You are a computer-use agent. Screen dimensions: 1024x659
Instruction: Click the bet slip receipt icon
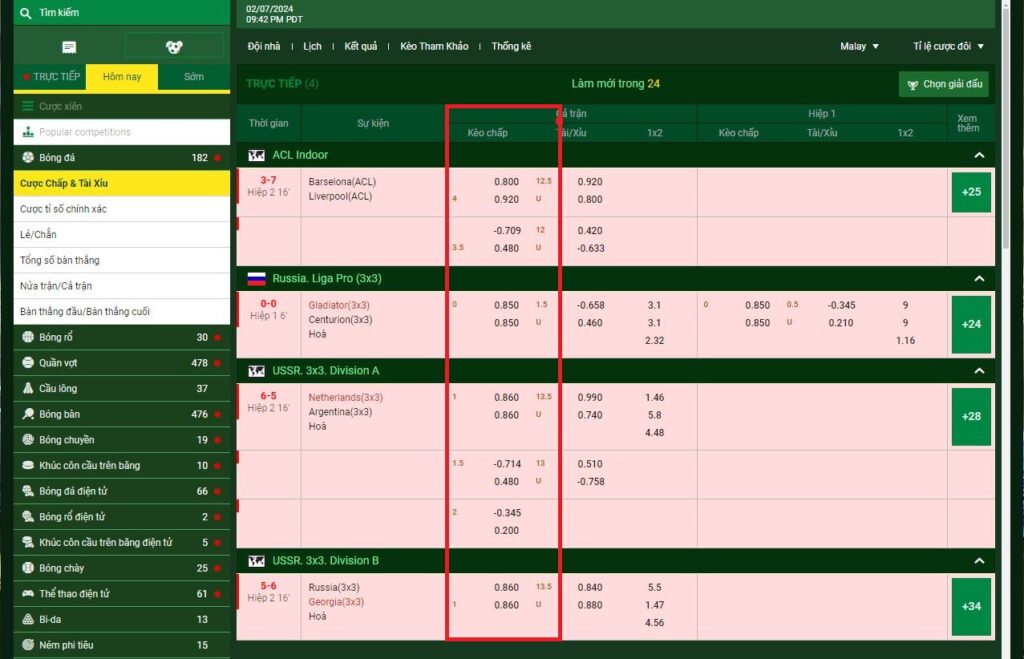[x=69, y=47]
